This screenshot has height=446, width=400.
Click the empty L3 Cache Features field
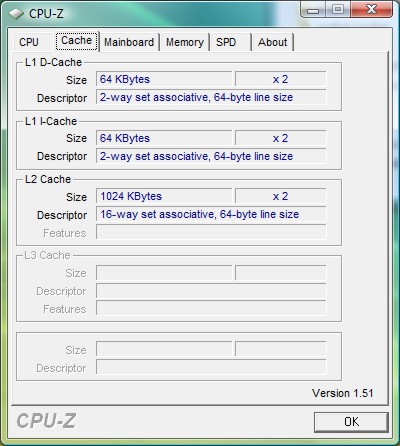pyautogui.click(x=211, y=308)
